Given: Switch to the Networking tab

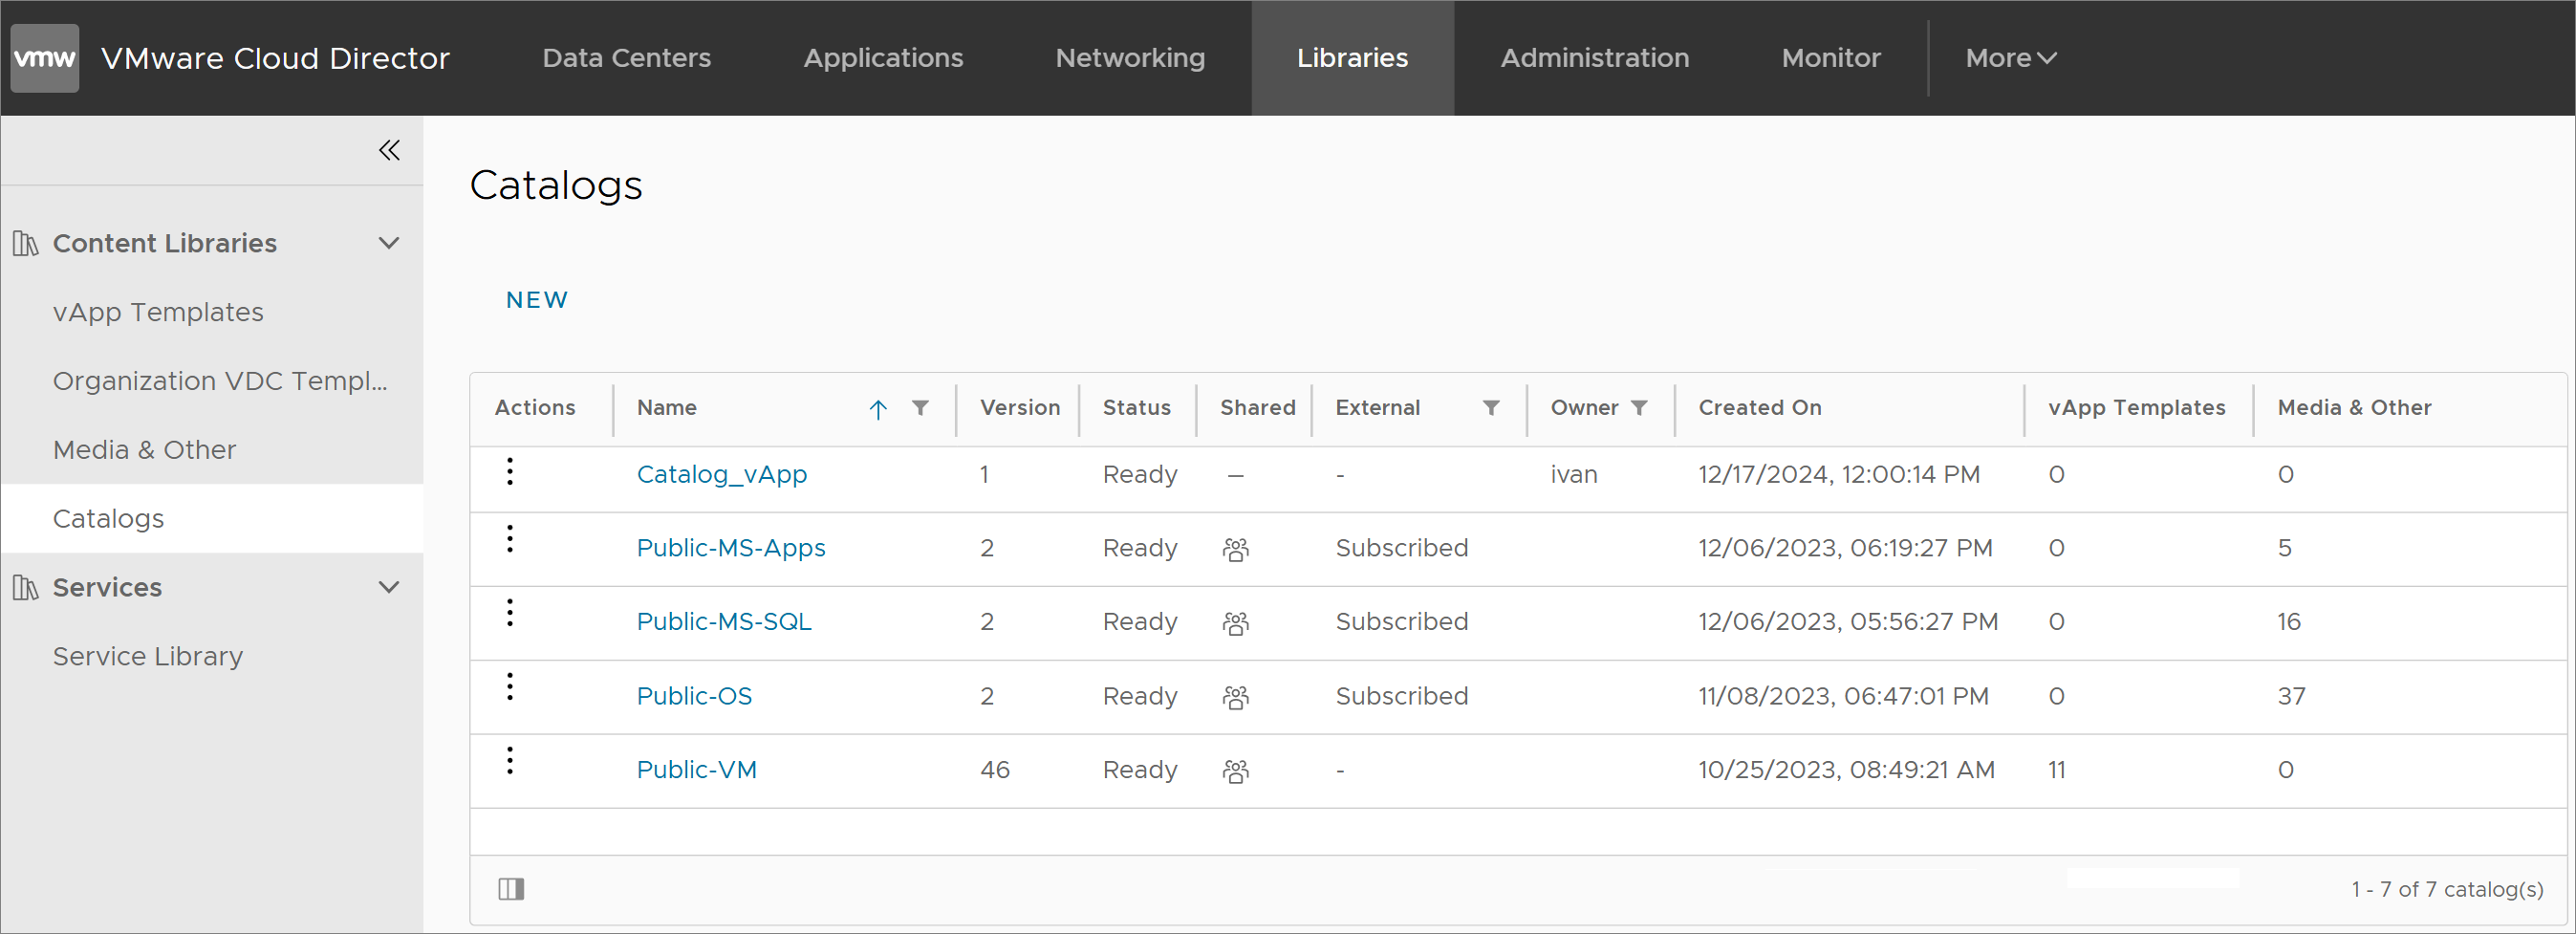Looking at the screenshot, I should [1131, 58].
